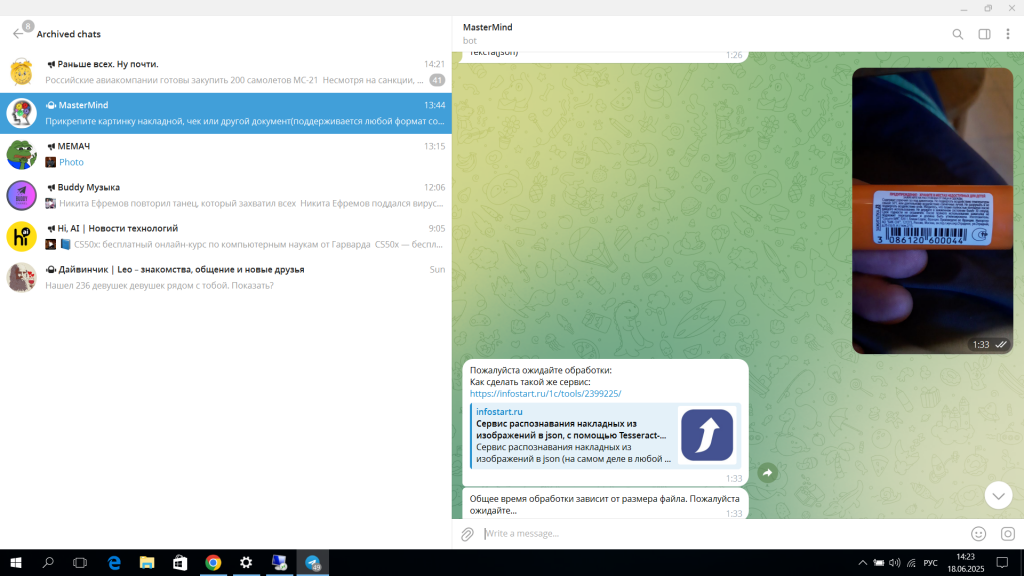Open Settings gear on the taskbar

tap(246, 563)
